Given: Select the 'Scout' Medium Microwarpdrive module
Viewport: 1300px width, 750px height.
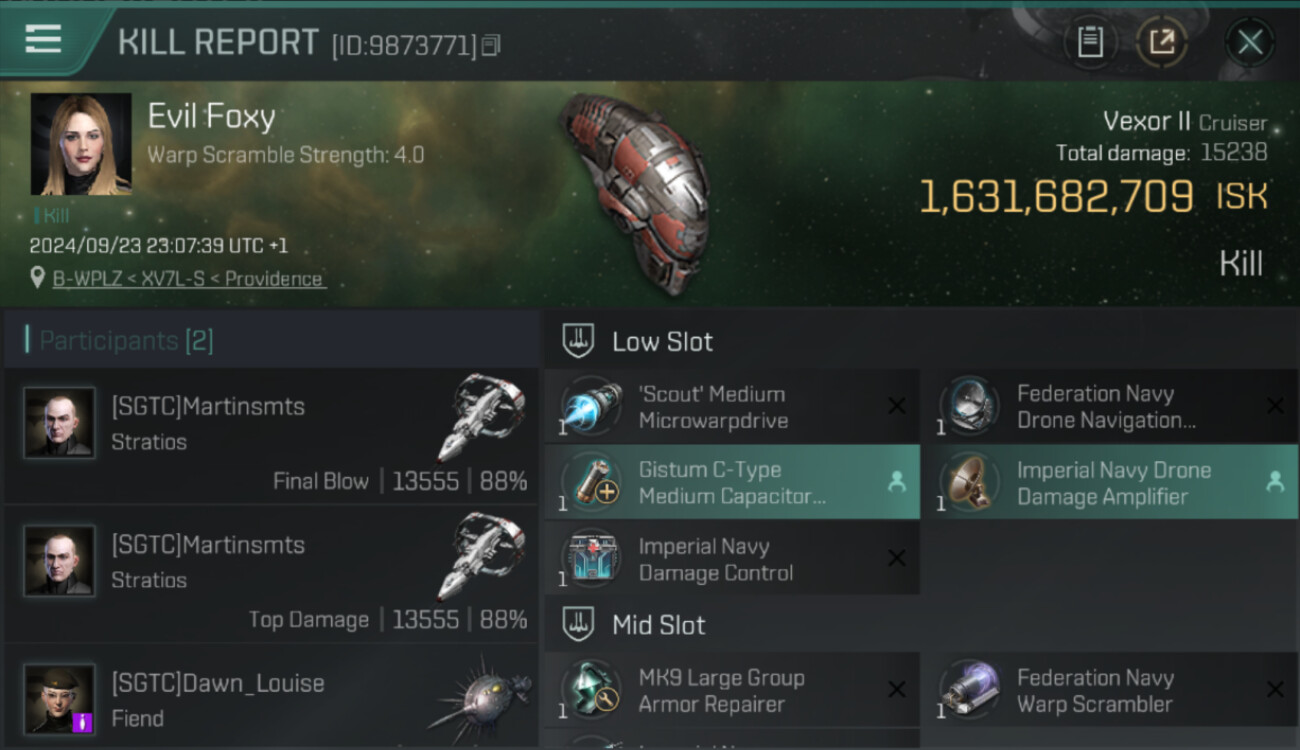Looking at the screenshot, I should point(731,407).
